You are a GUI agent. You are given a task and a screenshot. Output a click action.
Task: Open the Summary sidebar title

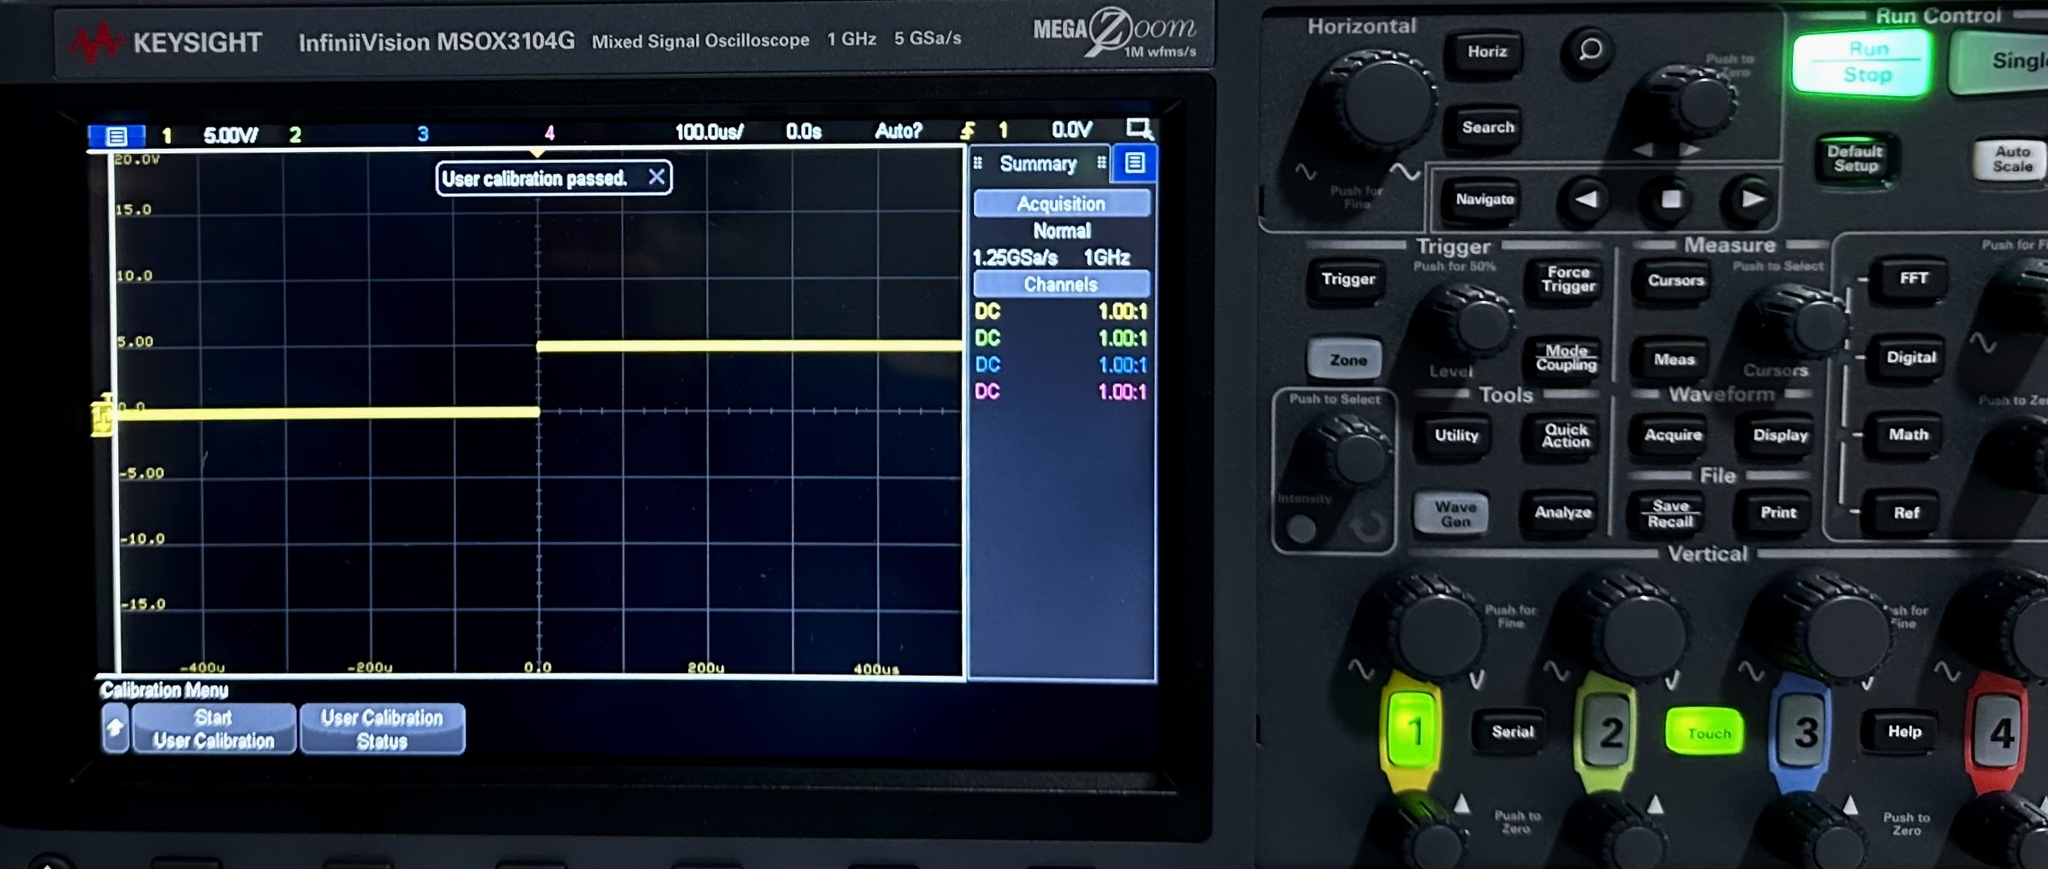point(1038,163)
